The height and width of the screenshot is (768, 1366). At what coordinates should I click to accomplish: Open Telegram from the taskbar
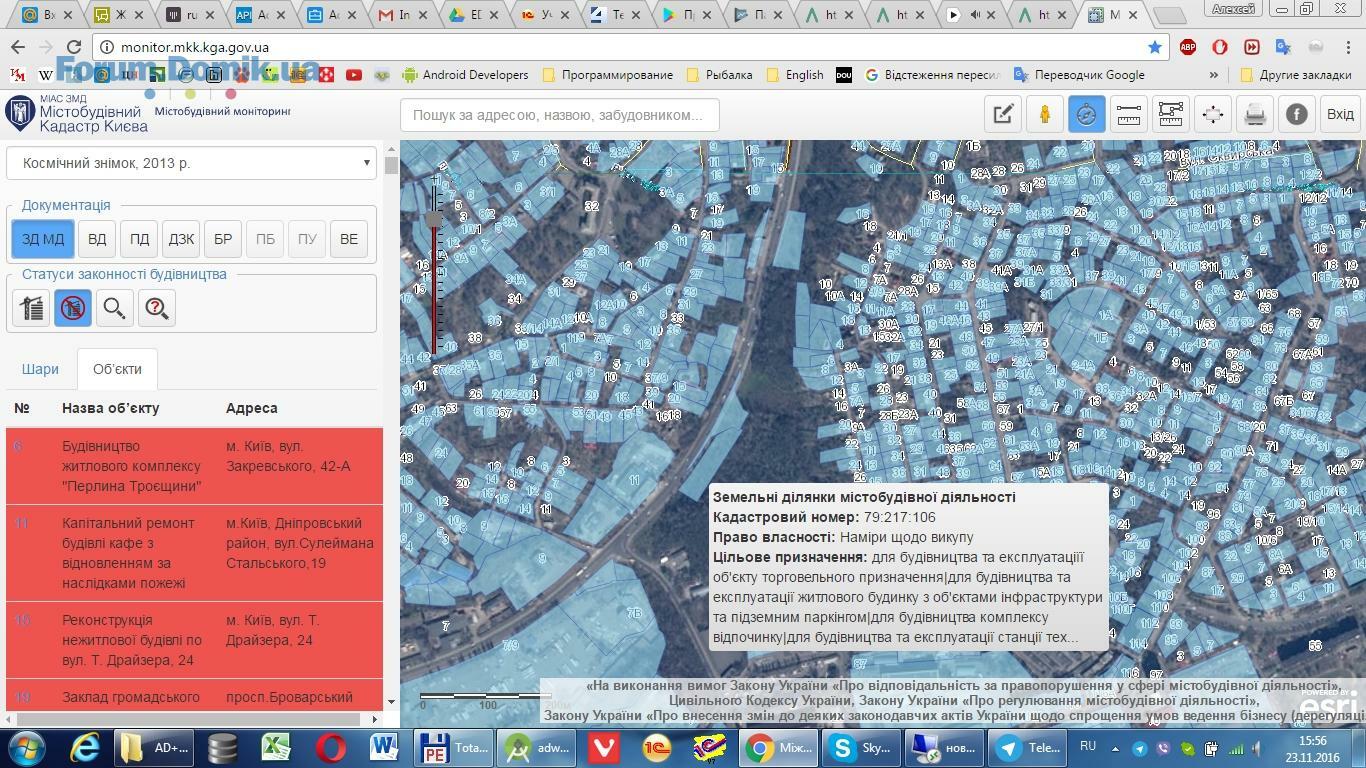tap(1027, 748)
